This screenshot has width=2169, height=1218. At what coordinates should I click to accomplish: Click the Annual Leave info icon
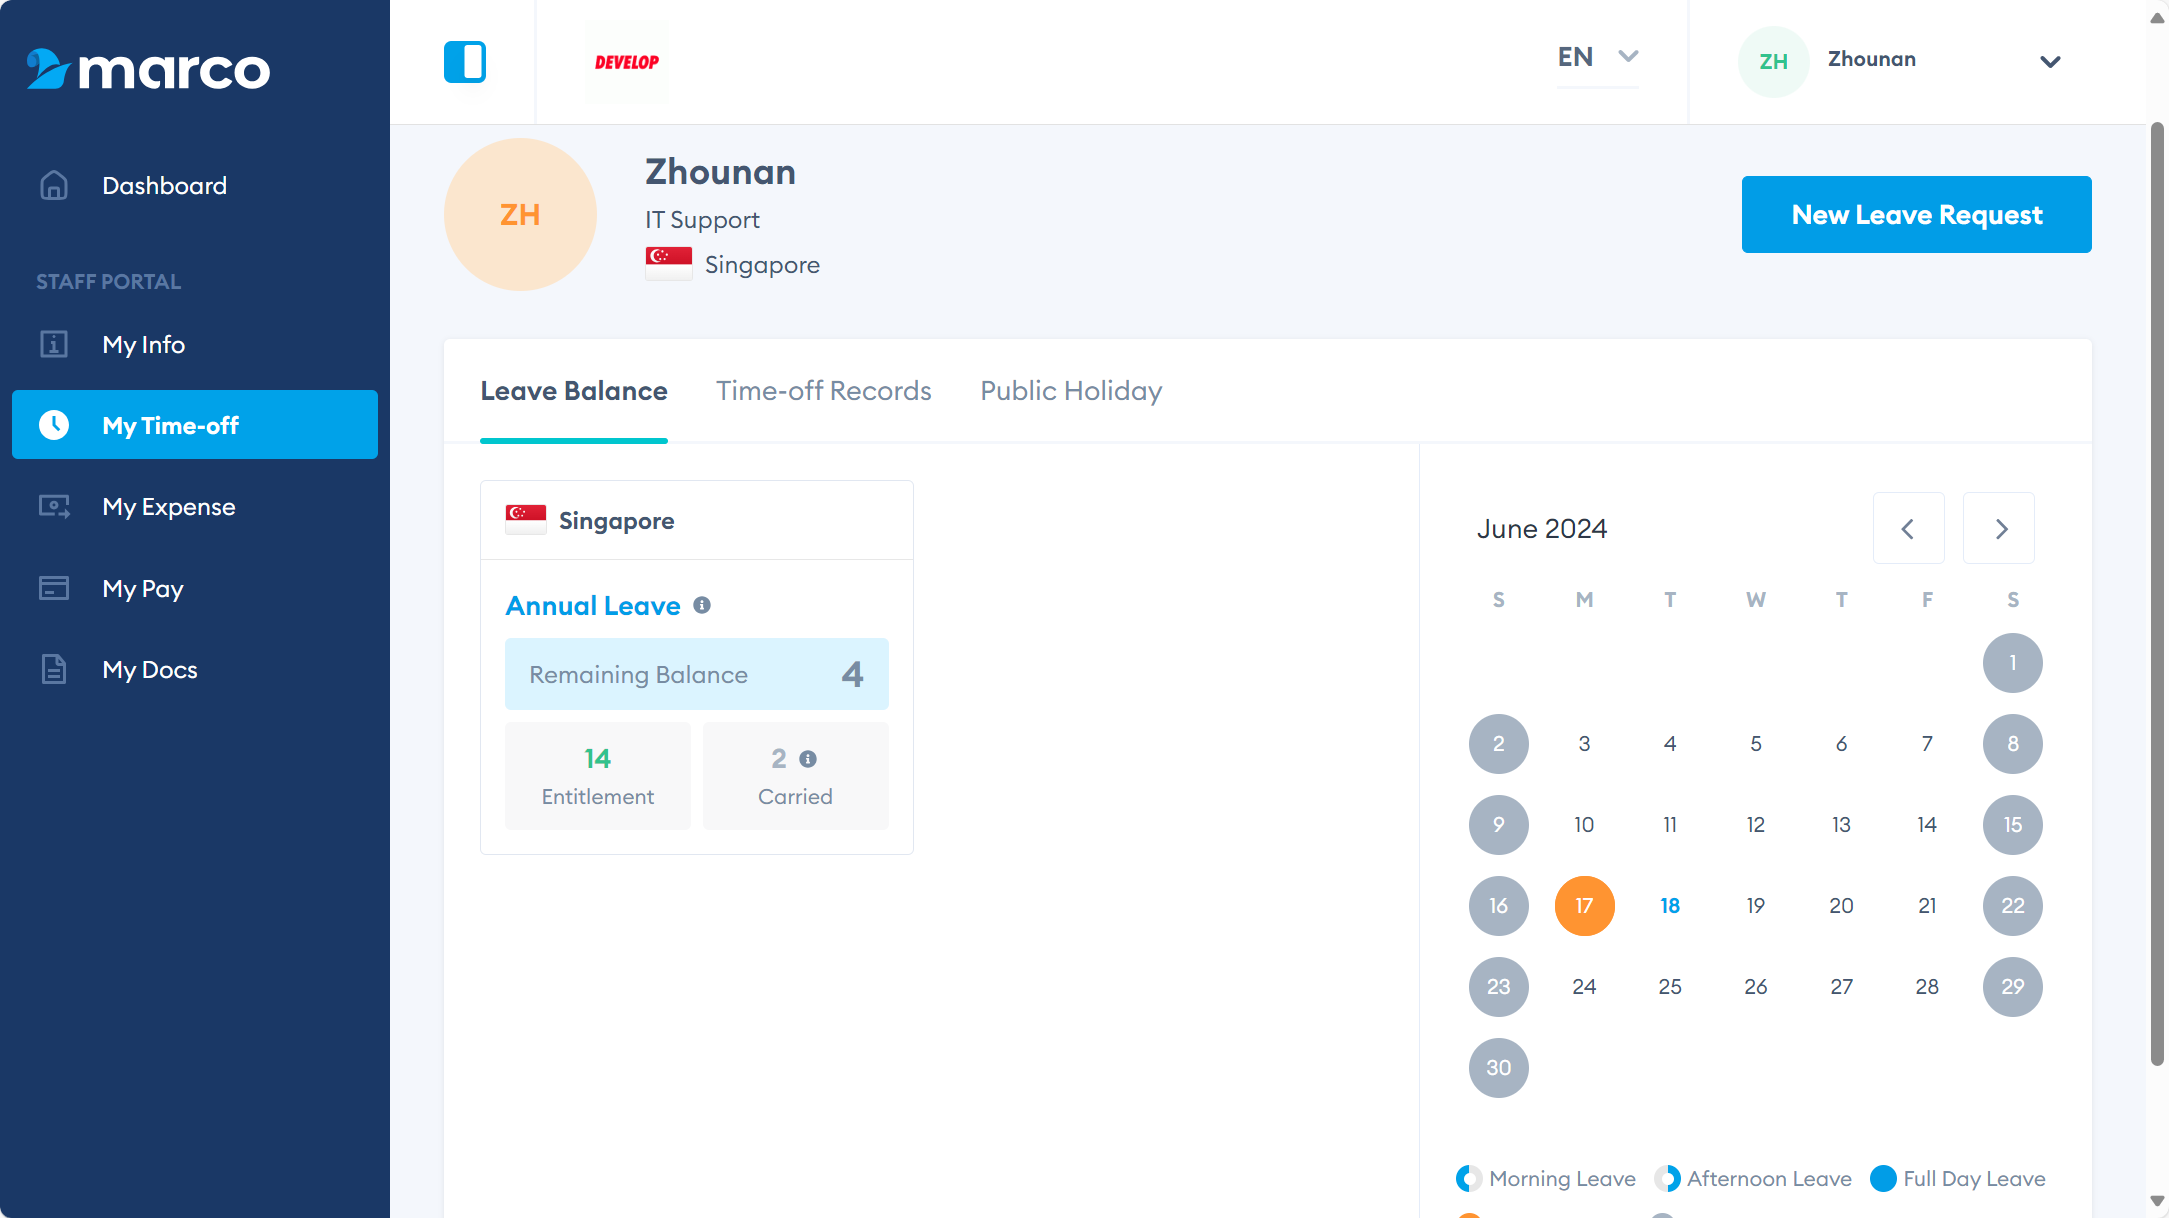702,606
